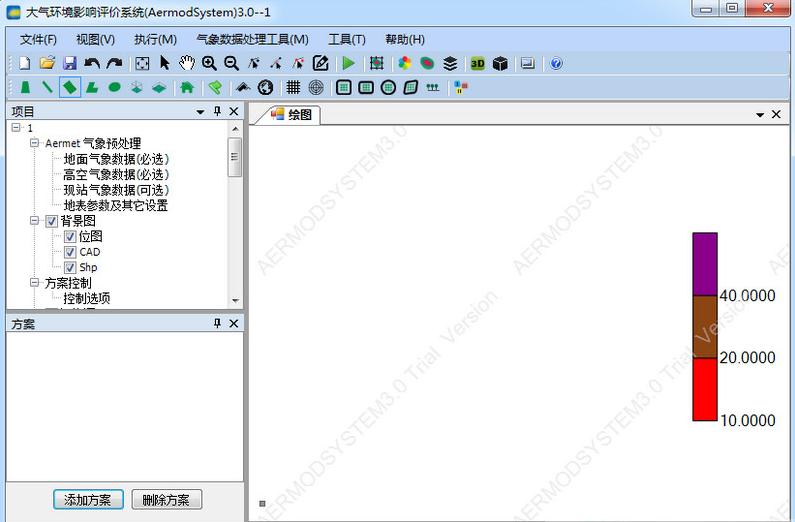Select 控制选项 in tree

click(87, 298)
